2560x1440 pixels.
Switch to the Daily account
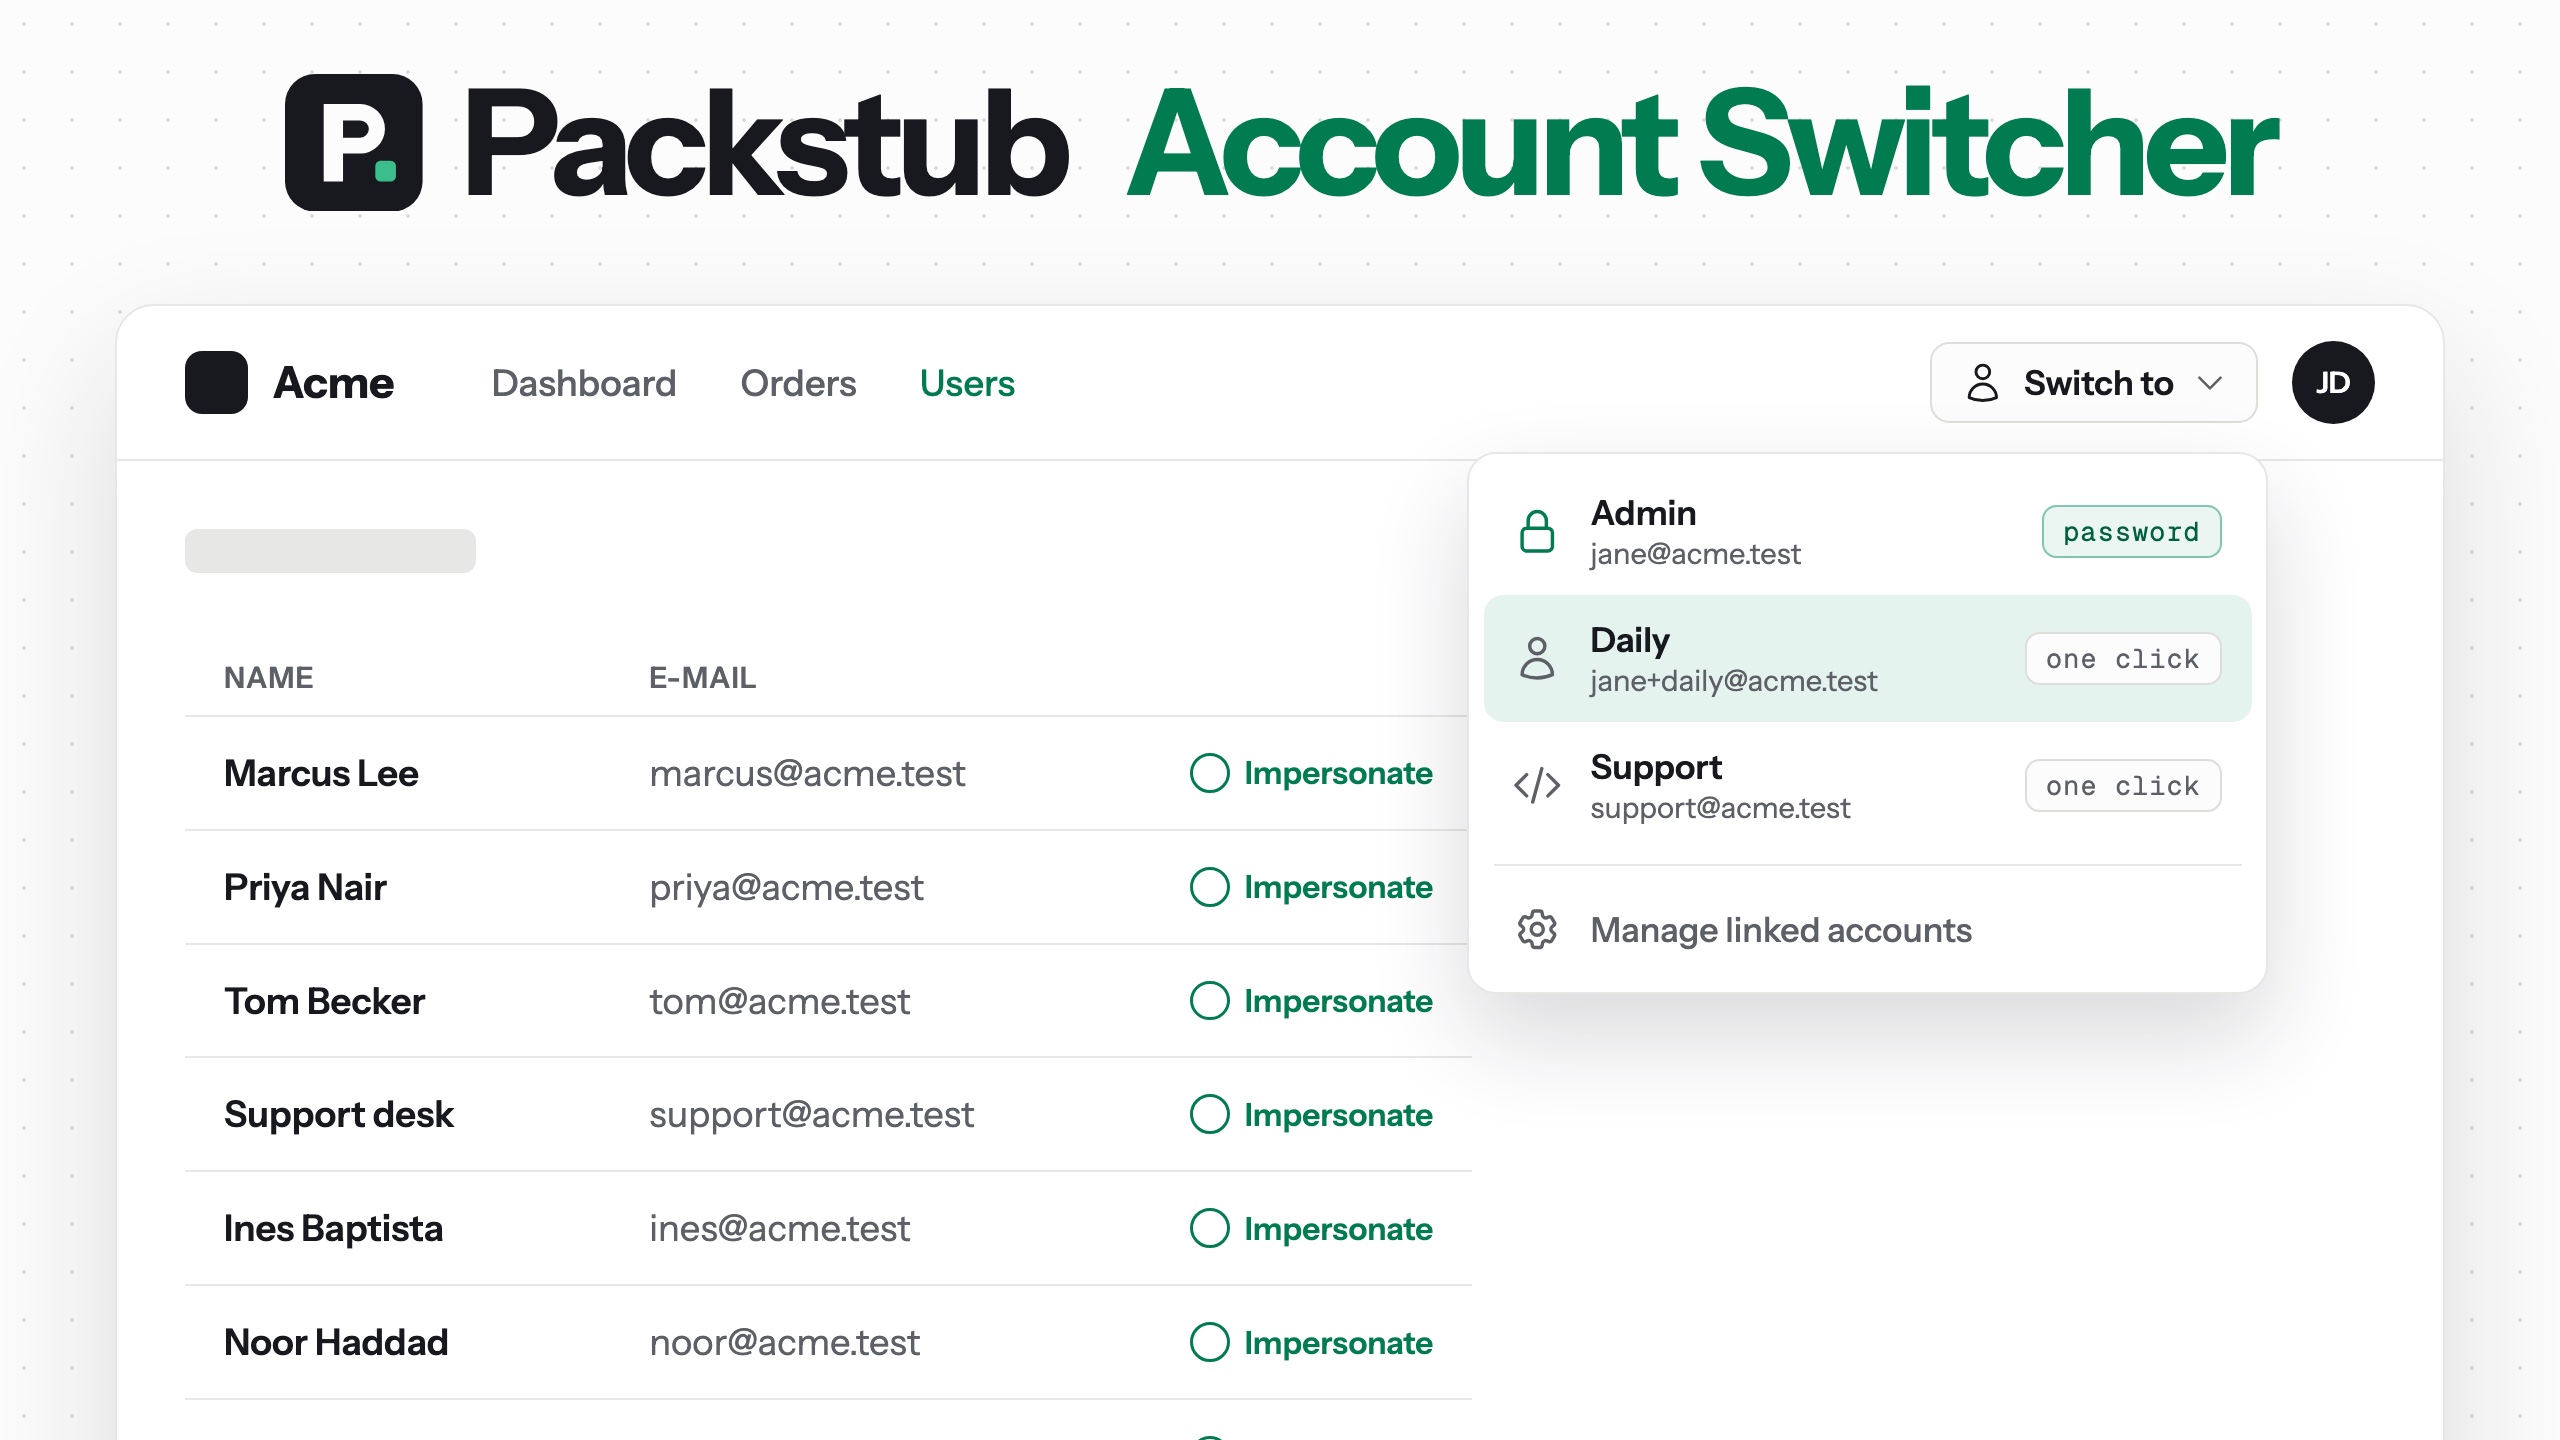pos(1867,658)
